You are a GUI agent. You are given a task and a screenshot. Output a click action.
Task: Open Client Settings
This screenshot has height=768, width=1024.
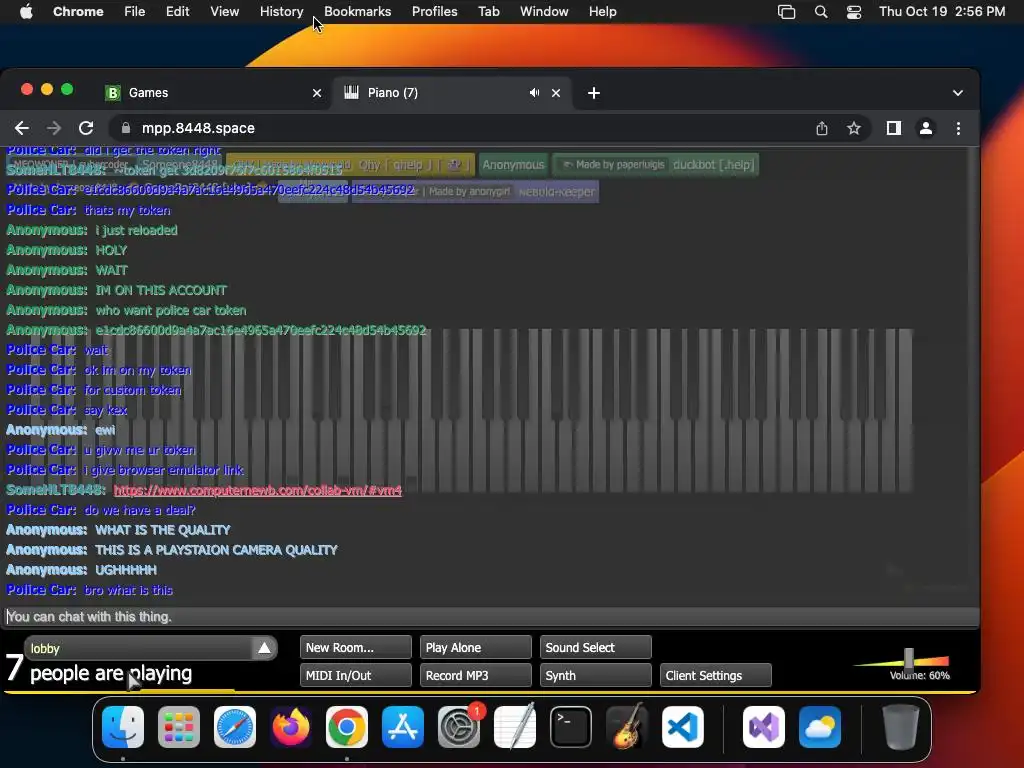click(716, 675)
